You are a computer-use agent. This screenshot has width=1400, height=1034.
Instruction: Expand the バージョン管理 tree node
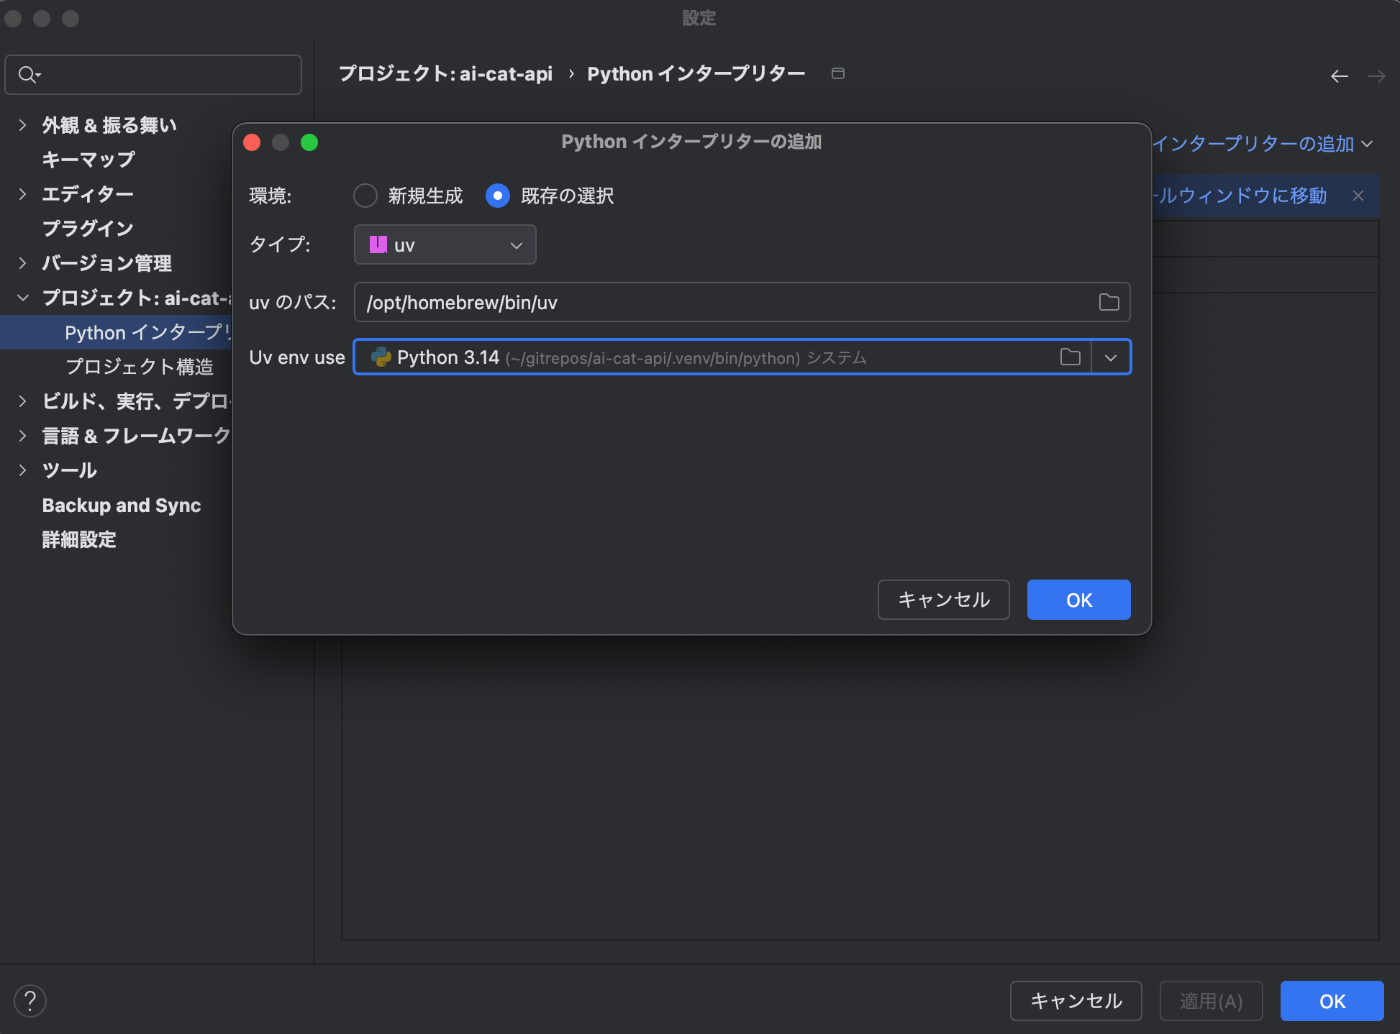pos(22,263)
